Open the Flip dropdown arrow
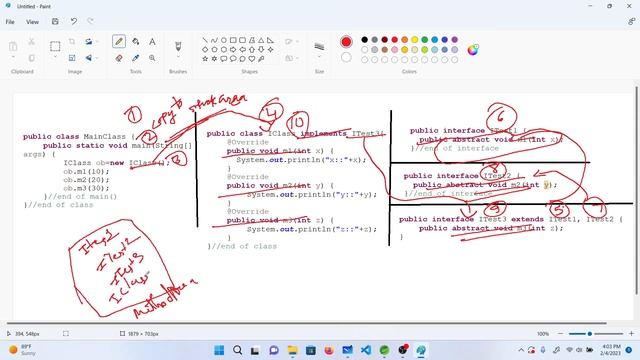This screenshot has width=640, height=360. point(97,58)
